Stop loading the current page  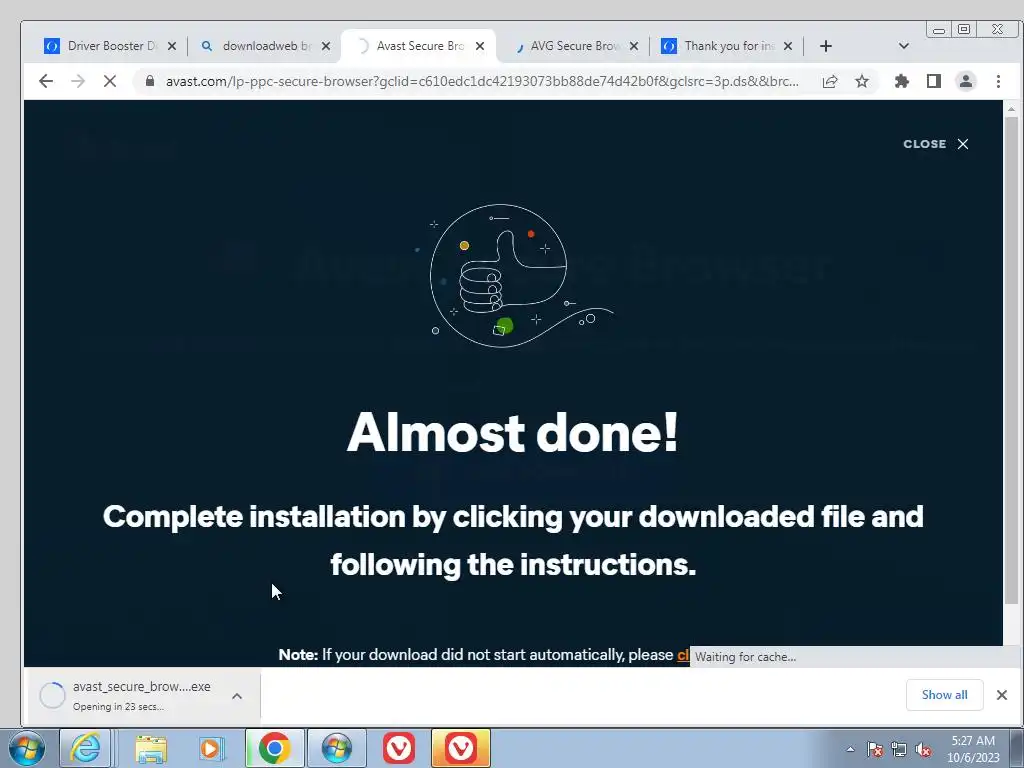[110, 81]
